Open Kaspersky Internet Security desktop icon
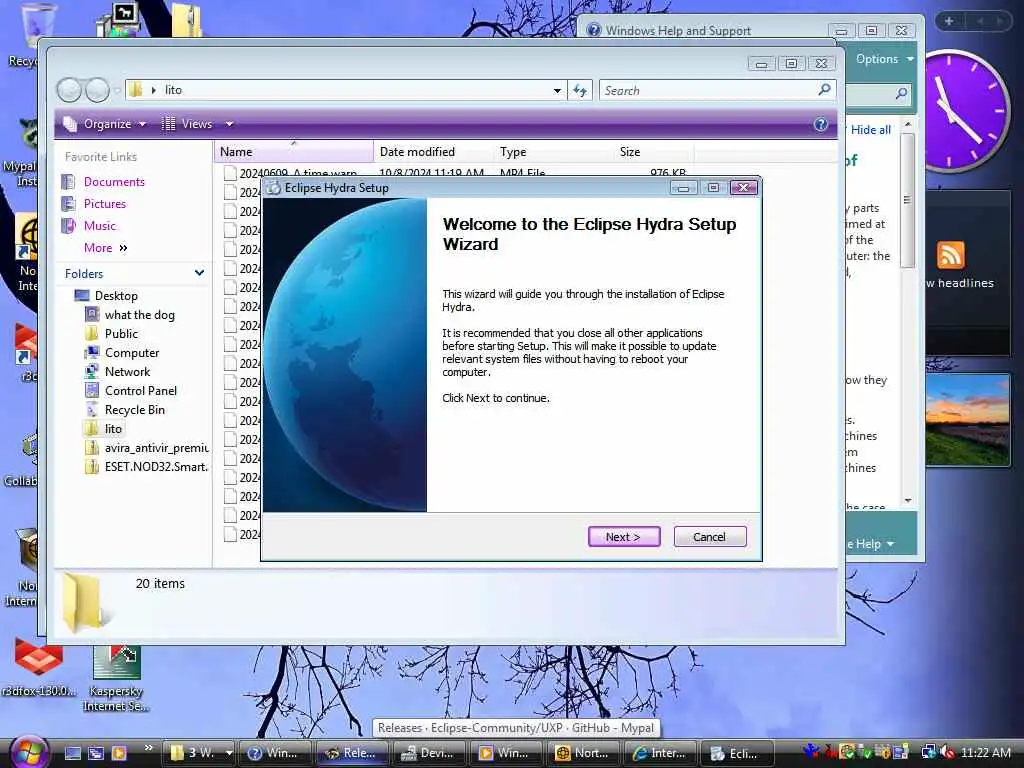The image size is (1024, 768). tap(116, 678)
